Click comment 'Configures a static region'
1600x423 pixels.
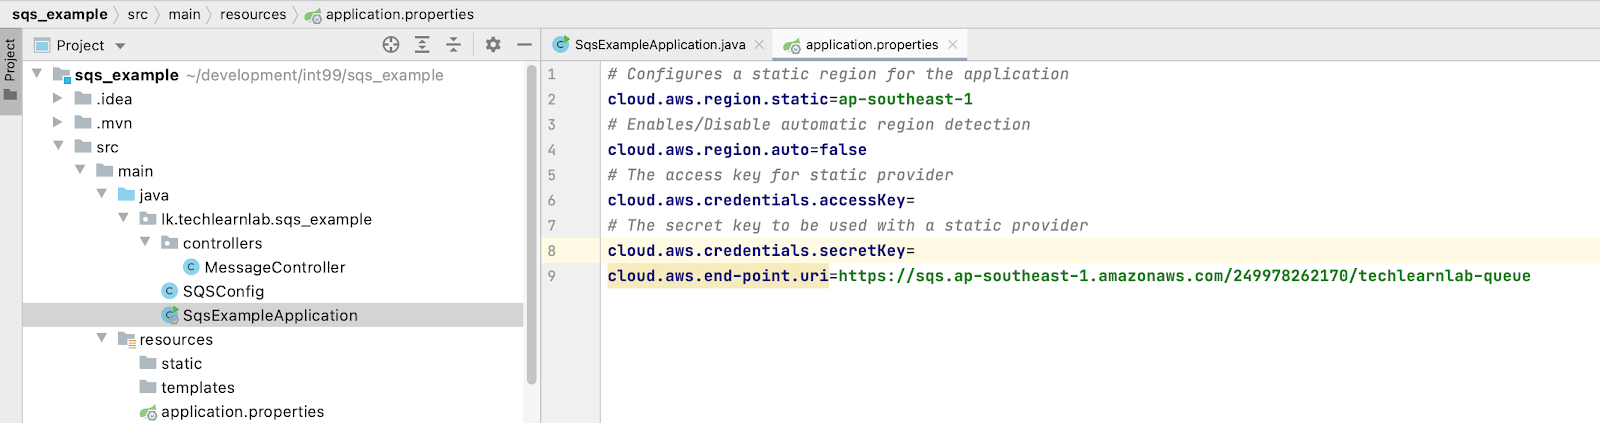[x=838, y=74]
